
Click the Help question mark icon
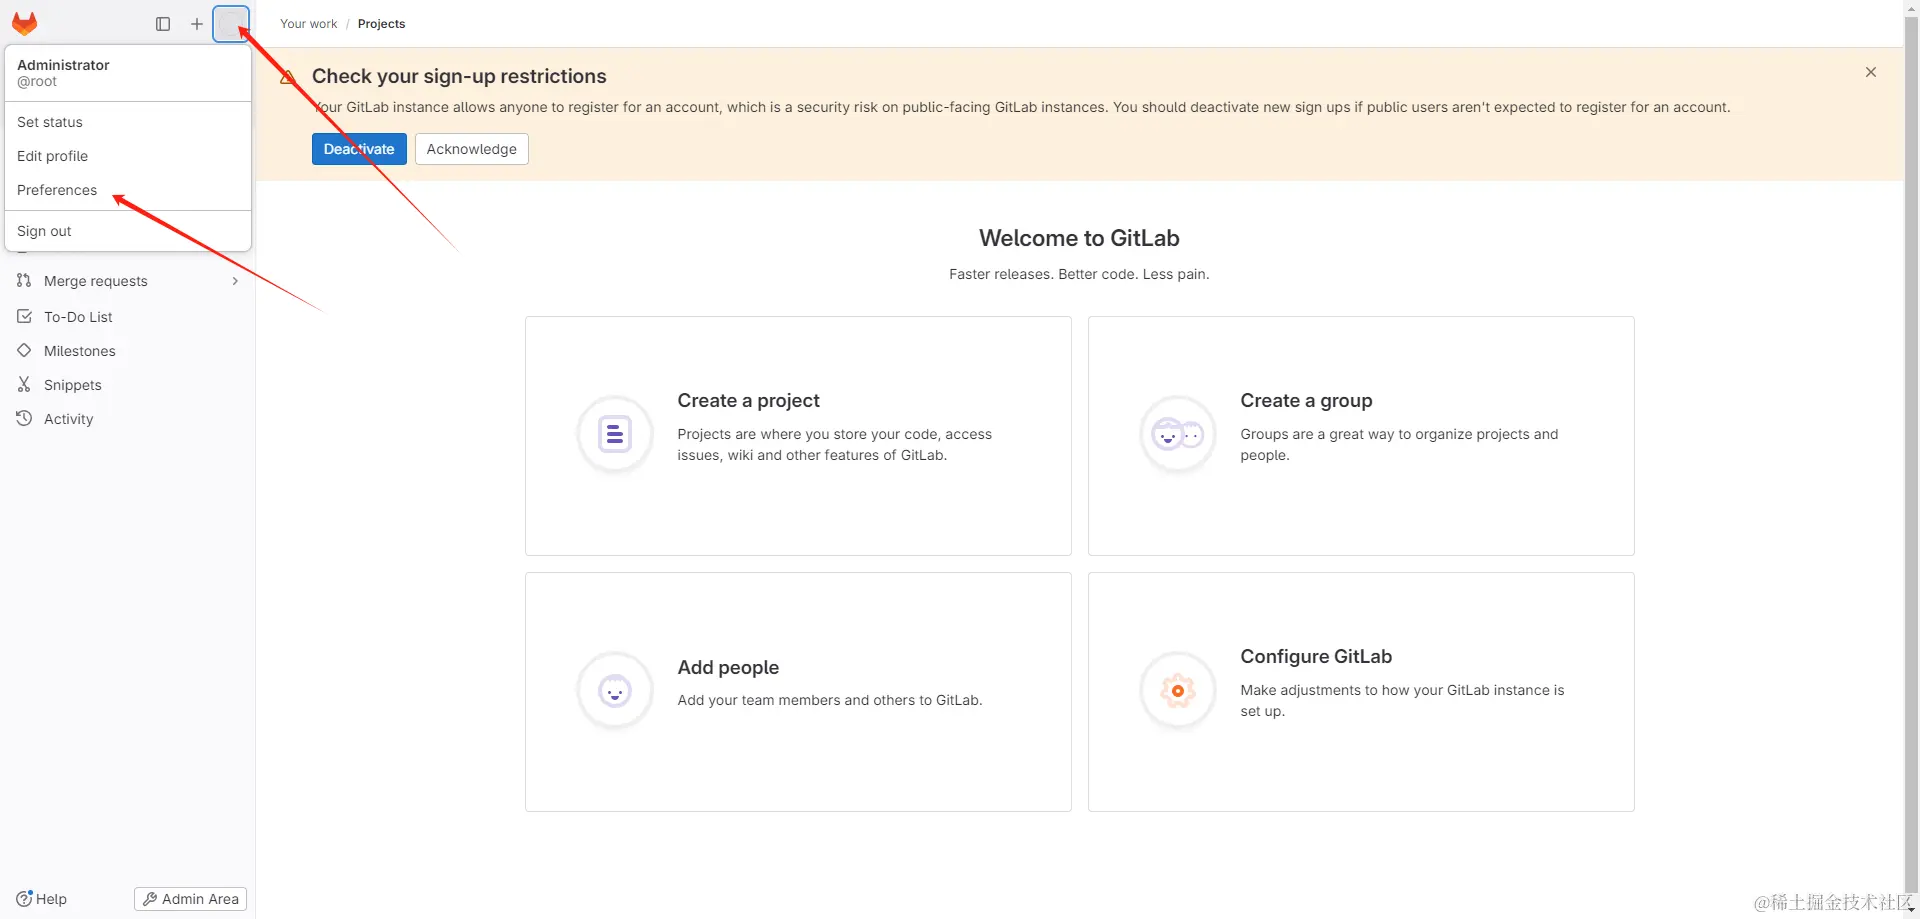coord(24,899)
